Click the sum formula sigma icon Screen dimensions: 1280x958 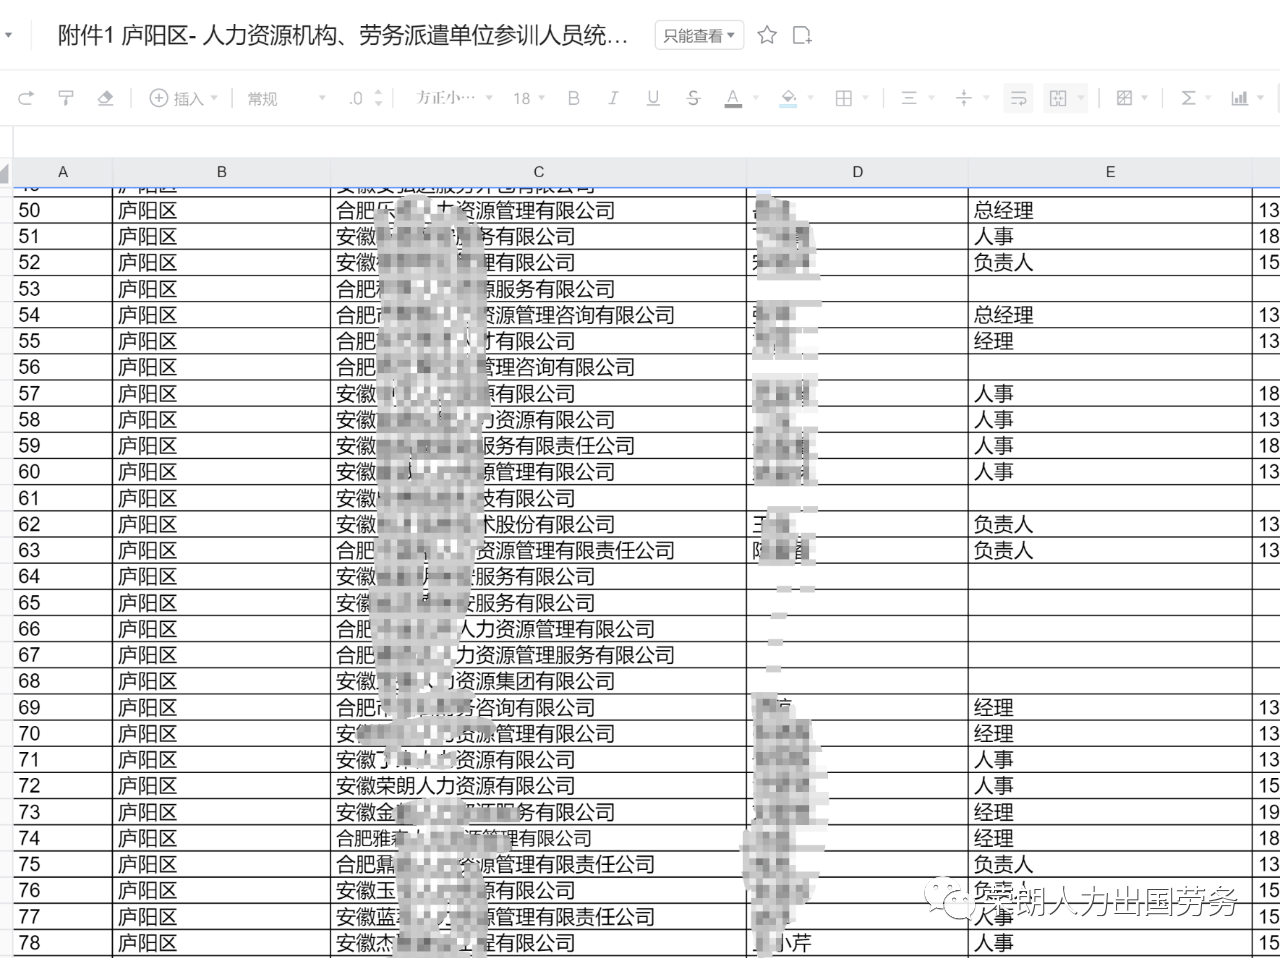[x=1188, y=98]
